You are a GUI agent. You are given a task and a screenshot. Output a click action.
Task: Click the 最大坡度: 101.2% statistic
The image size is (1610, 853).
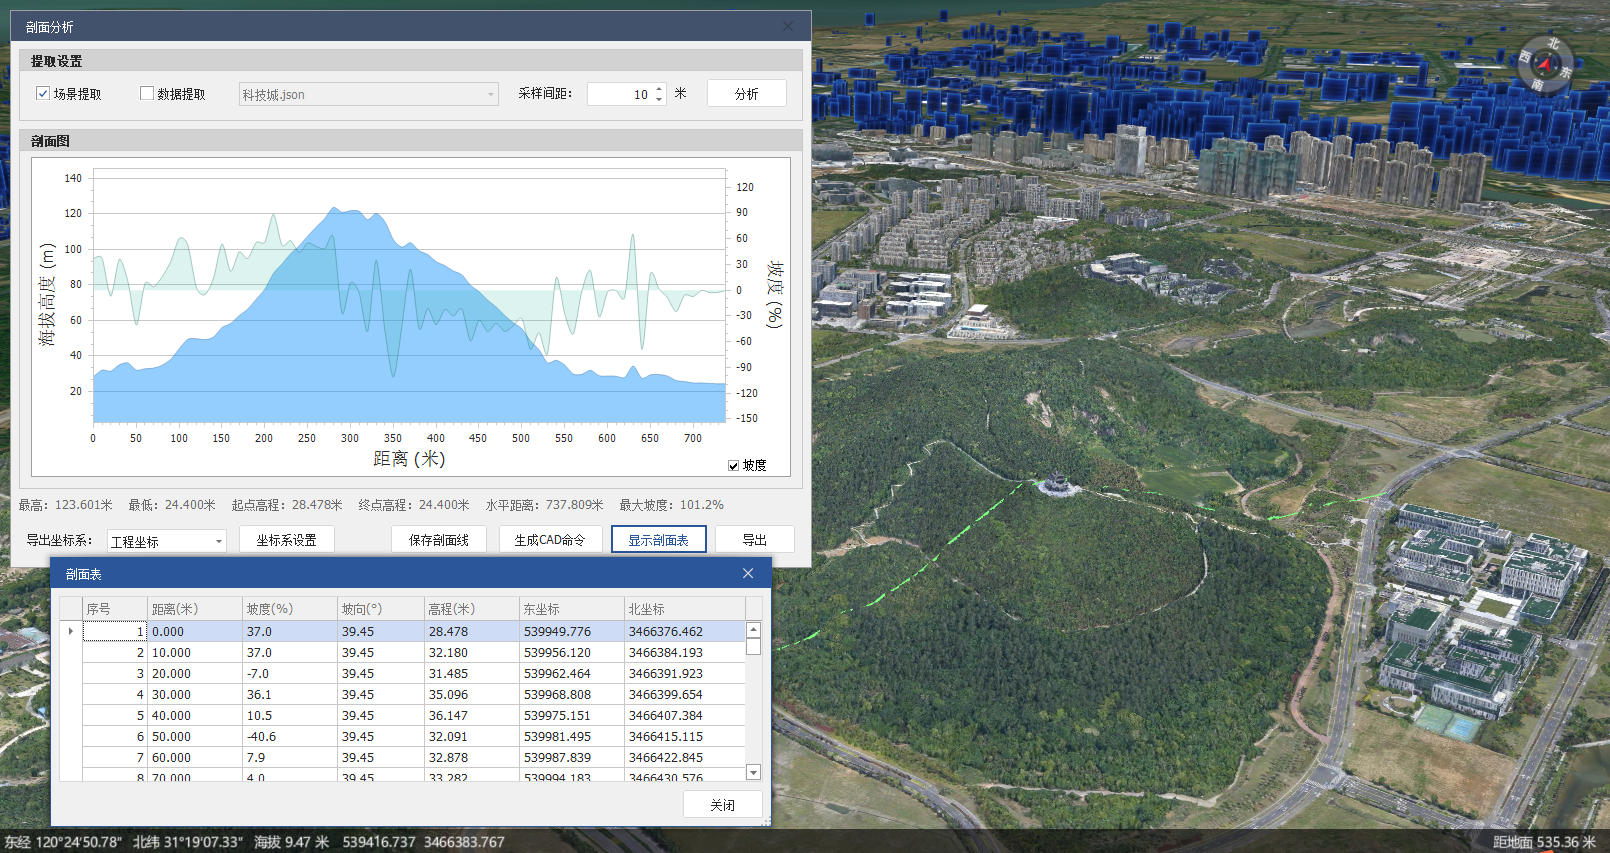[x=671, y=505]
